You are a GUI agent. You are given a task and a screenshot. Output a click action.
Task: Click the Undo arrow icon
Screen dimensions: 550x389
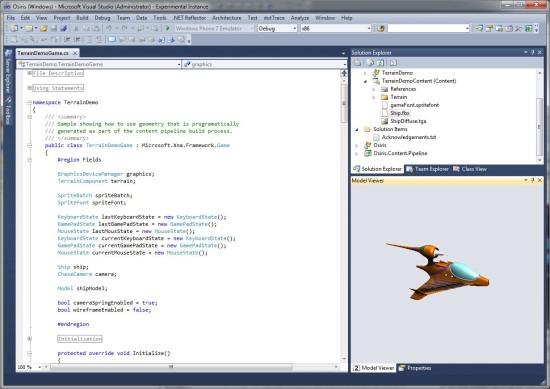(109, 28)
